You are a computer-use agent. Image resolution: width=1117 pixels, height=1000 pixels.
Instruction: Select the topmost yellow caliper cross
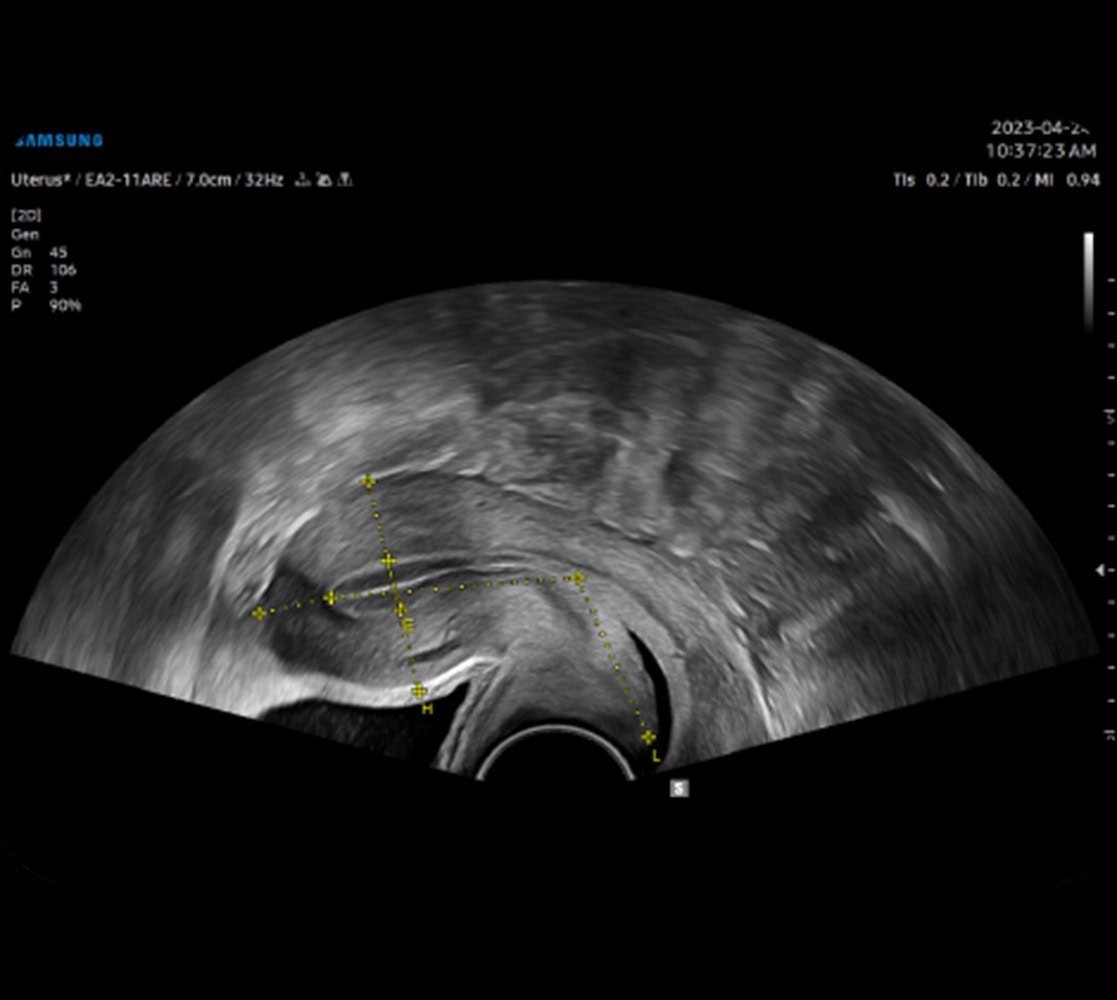[368, 482]
